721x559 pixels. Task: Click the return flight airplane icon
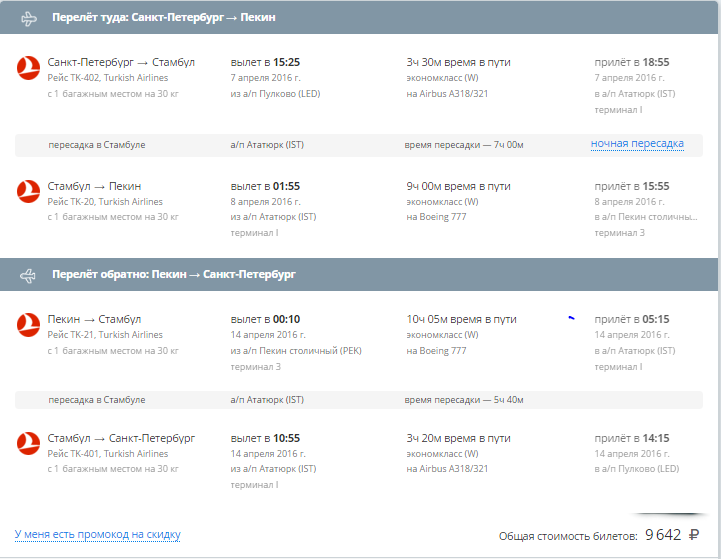click(28, 275)
